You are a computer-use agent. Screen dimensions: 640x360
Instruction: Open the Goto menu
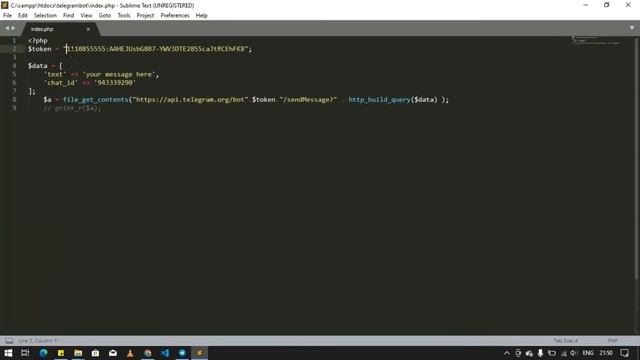(x=104, y=16)
